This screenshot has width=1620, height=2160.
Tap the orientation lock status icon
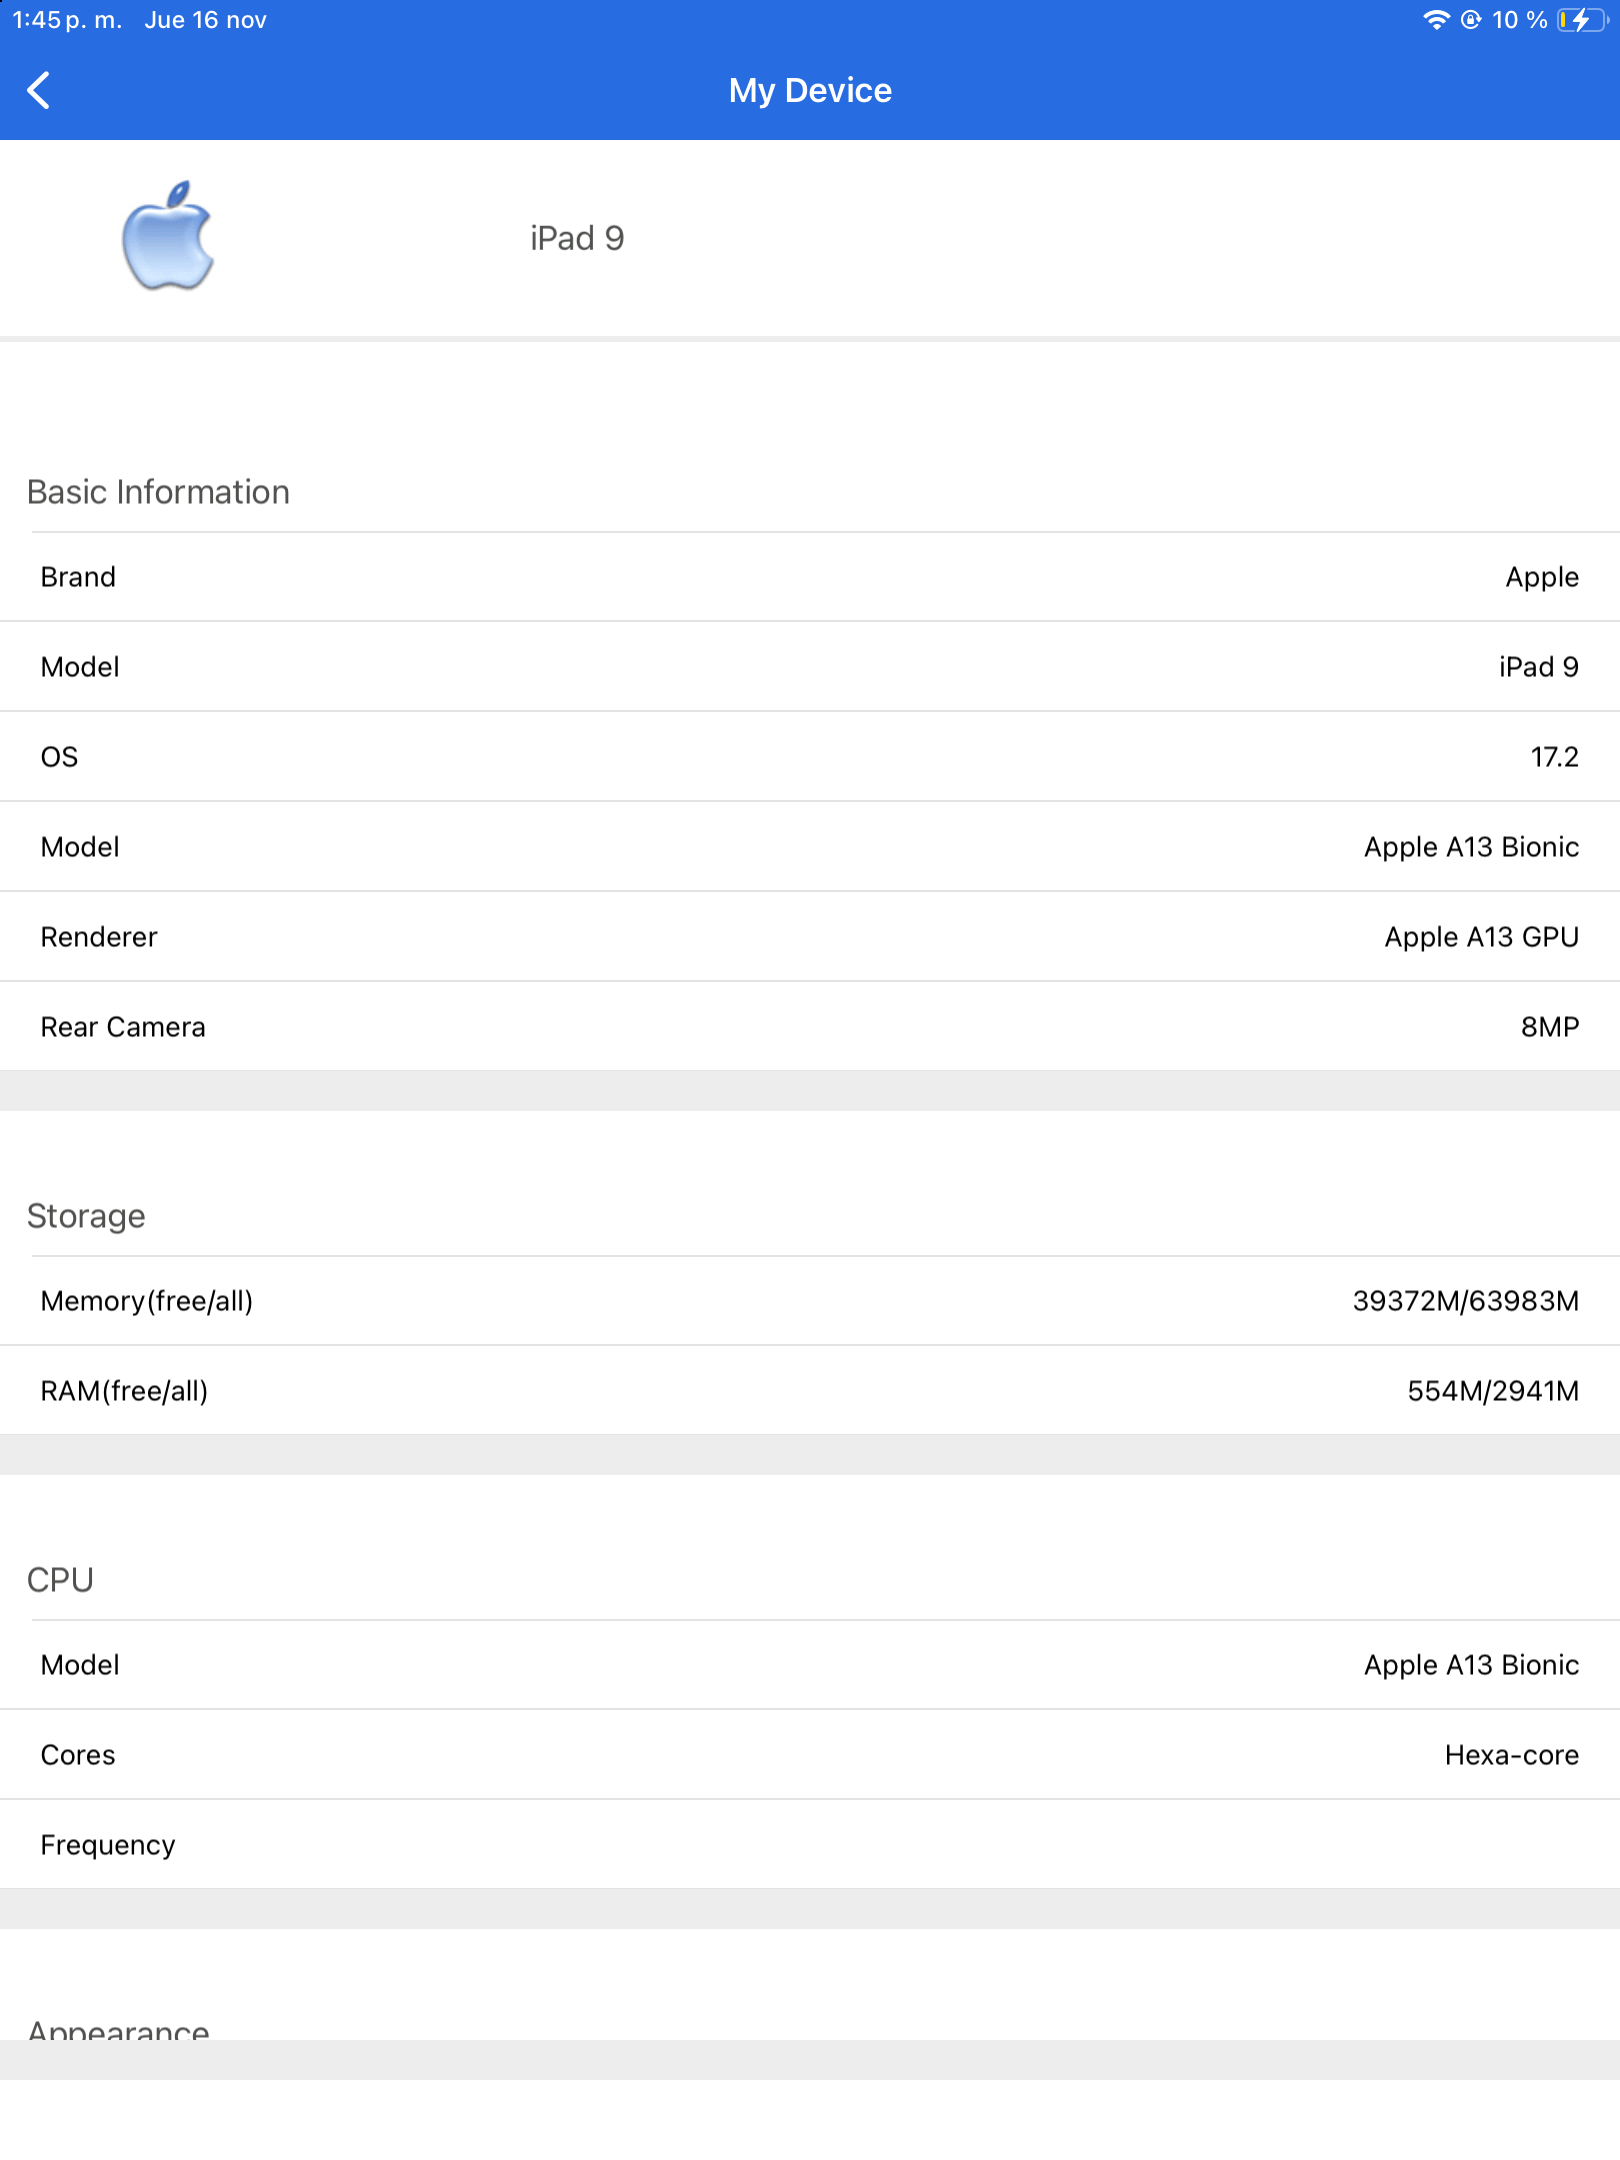tap(1471, 20)
